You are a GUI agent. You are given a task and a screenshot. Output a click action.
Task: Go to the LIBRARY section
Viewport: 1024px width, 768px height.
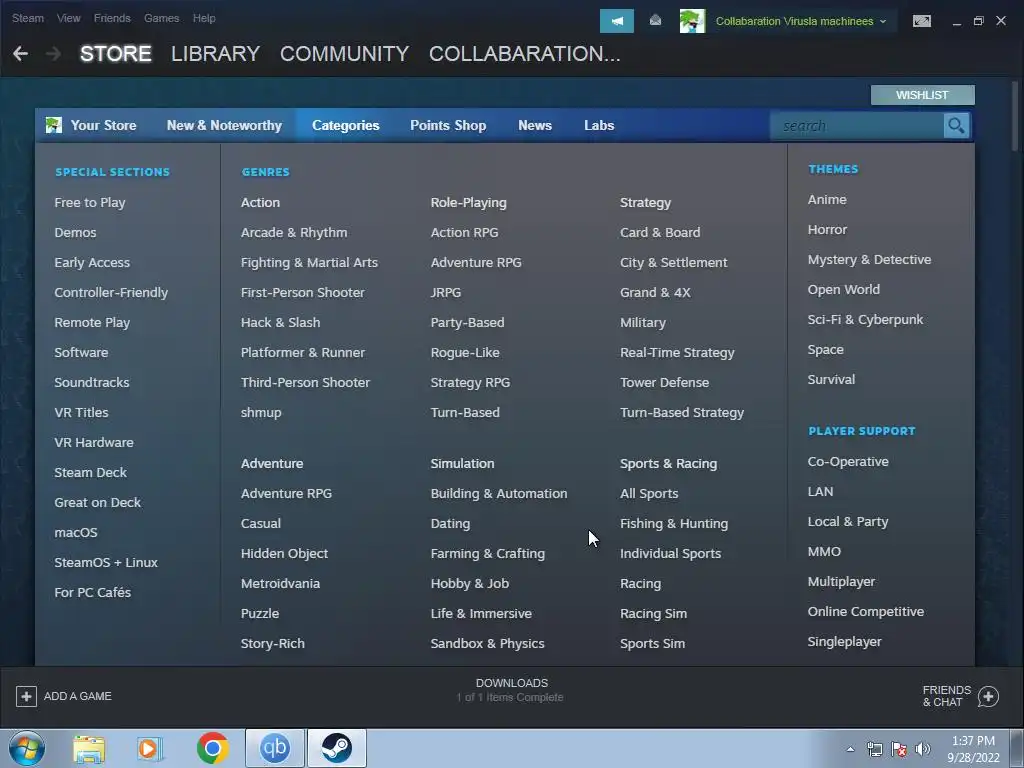click(216, 54)
